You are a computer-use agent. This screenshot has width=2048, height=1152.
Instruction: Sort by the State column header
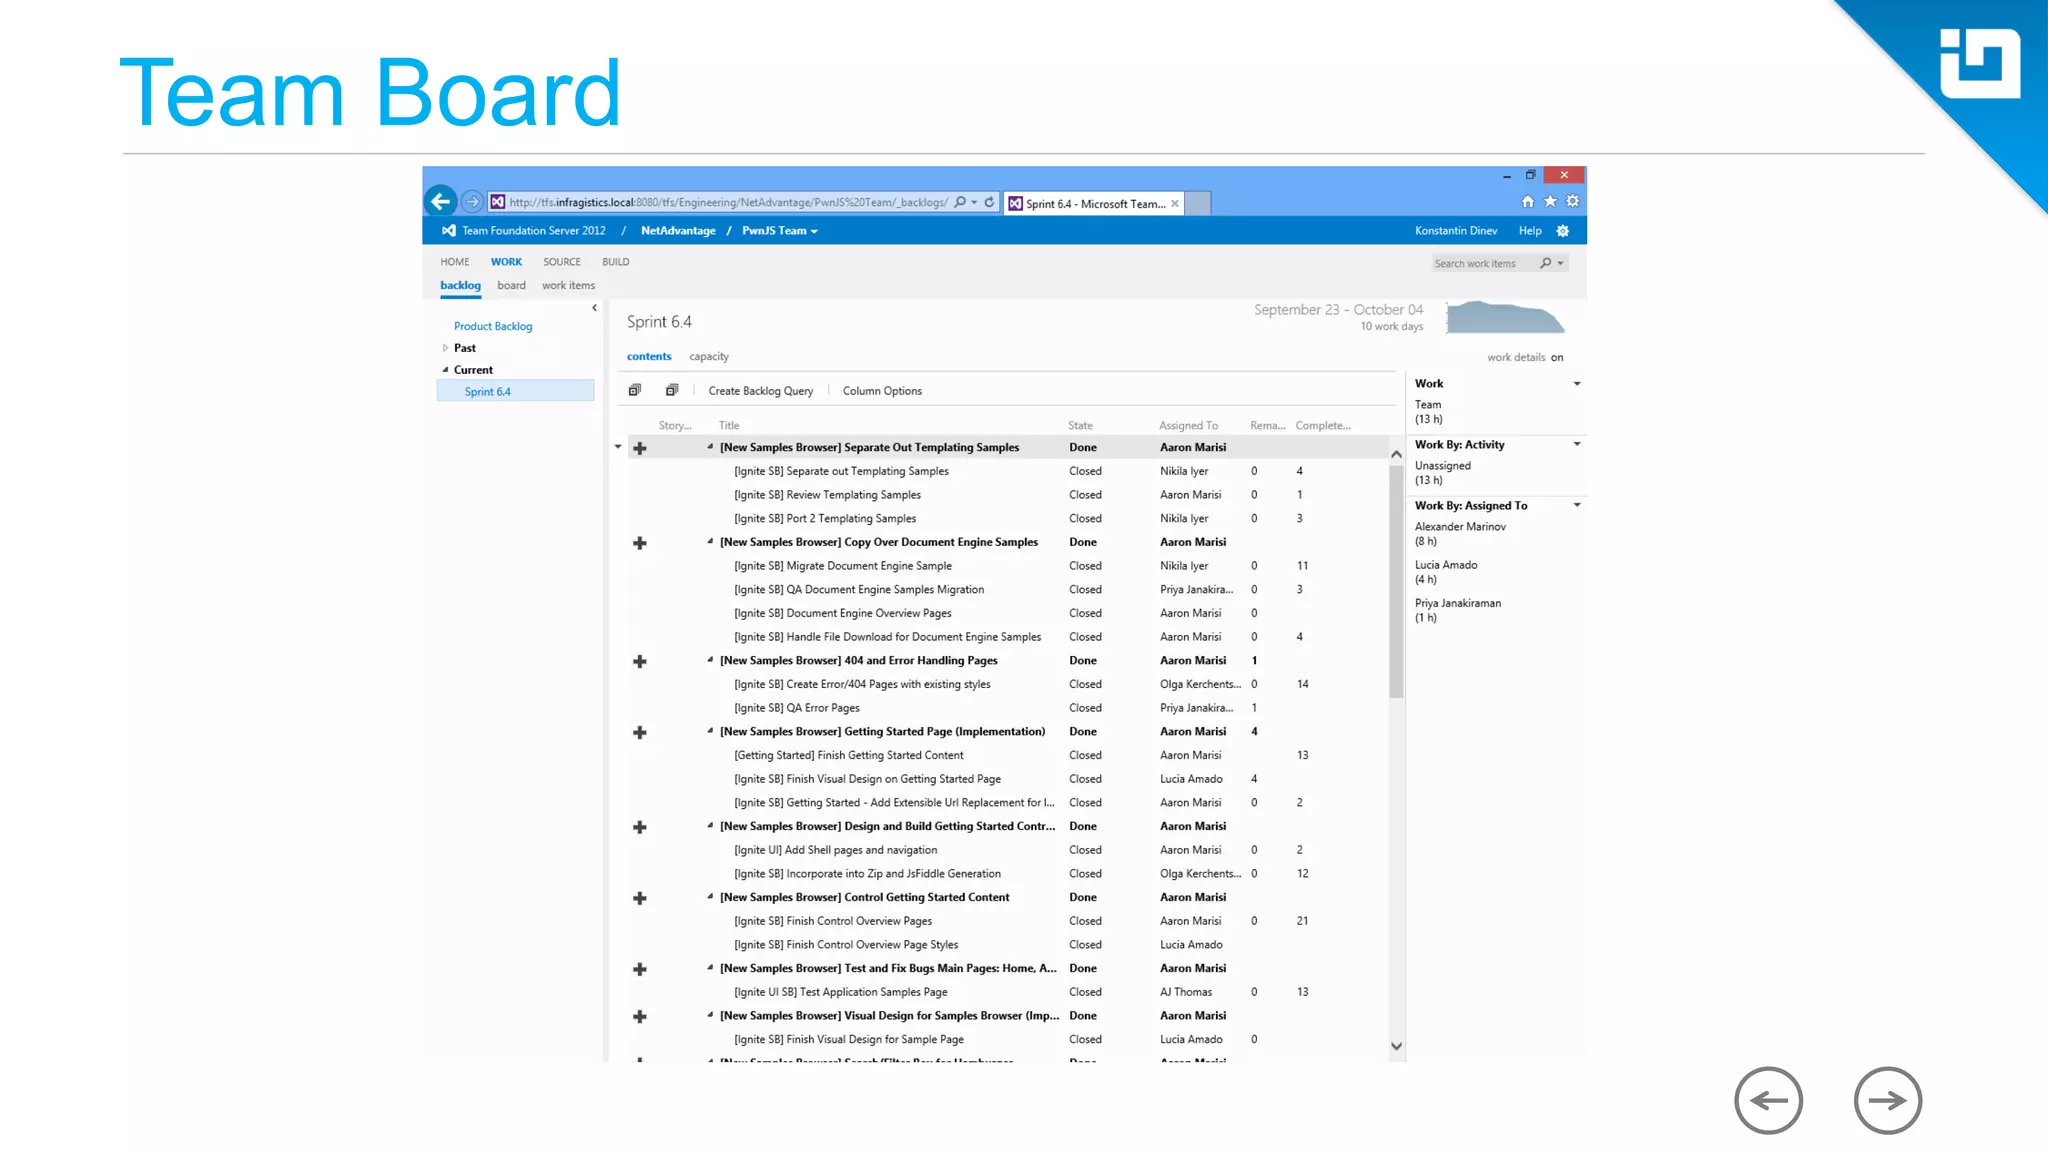pos(1080,426)
